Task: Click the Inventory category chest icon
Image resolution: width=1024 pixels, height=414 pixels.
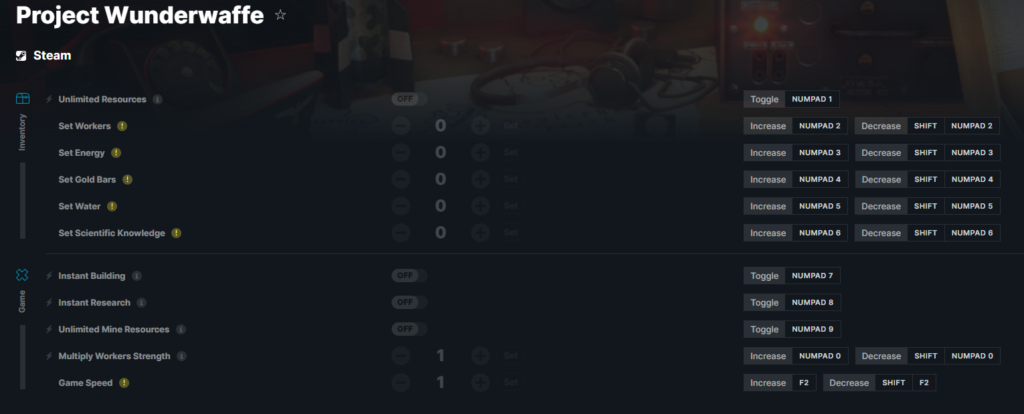Action: tap(23, 99)
